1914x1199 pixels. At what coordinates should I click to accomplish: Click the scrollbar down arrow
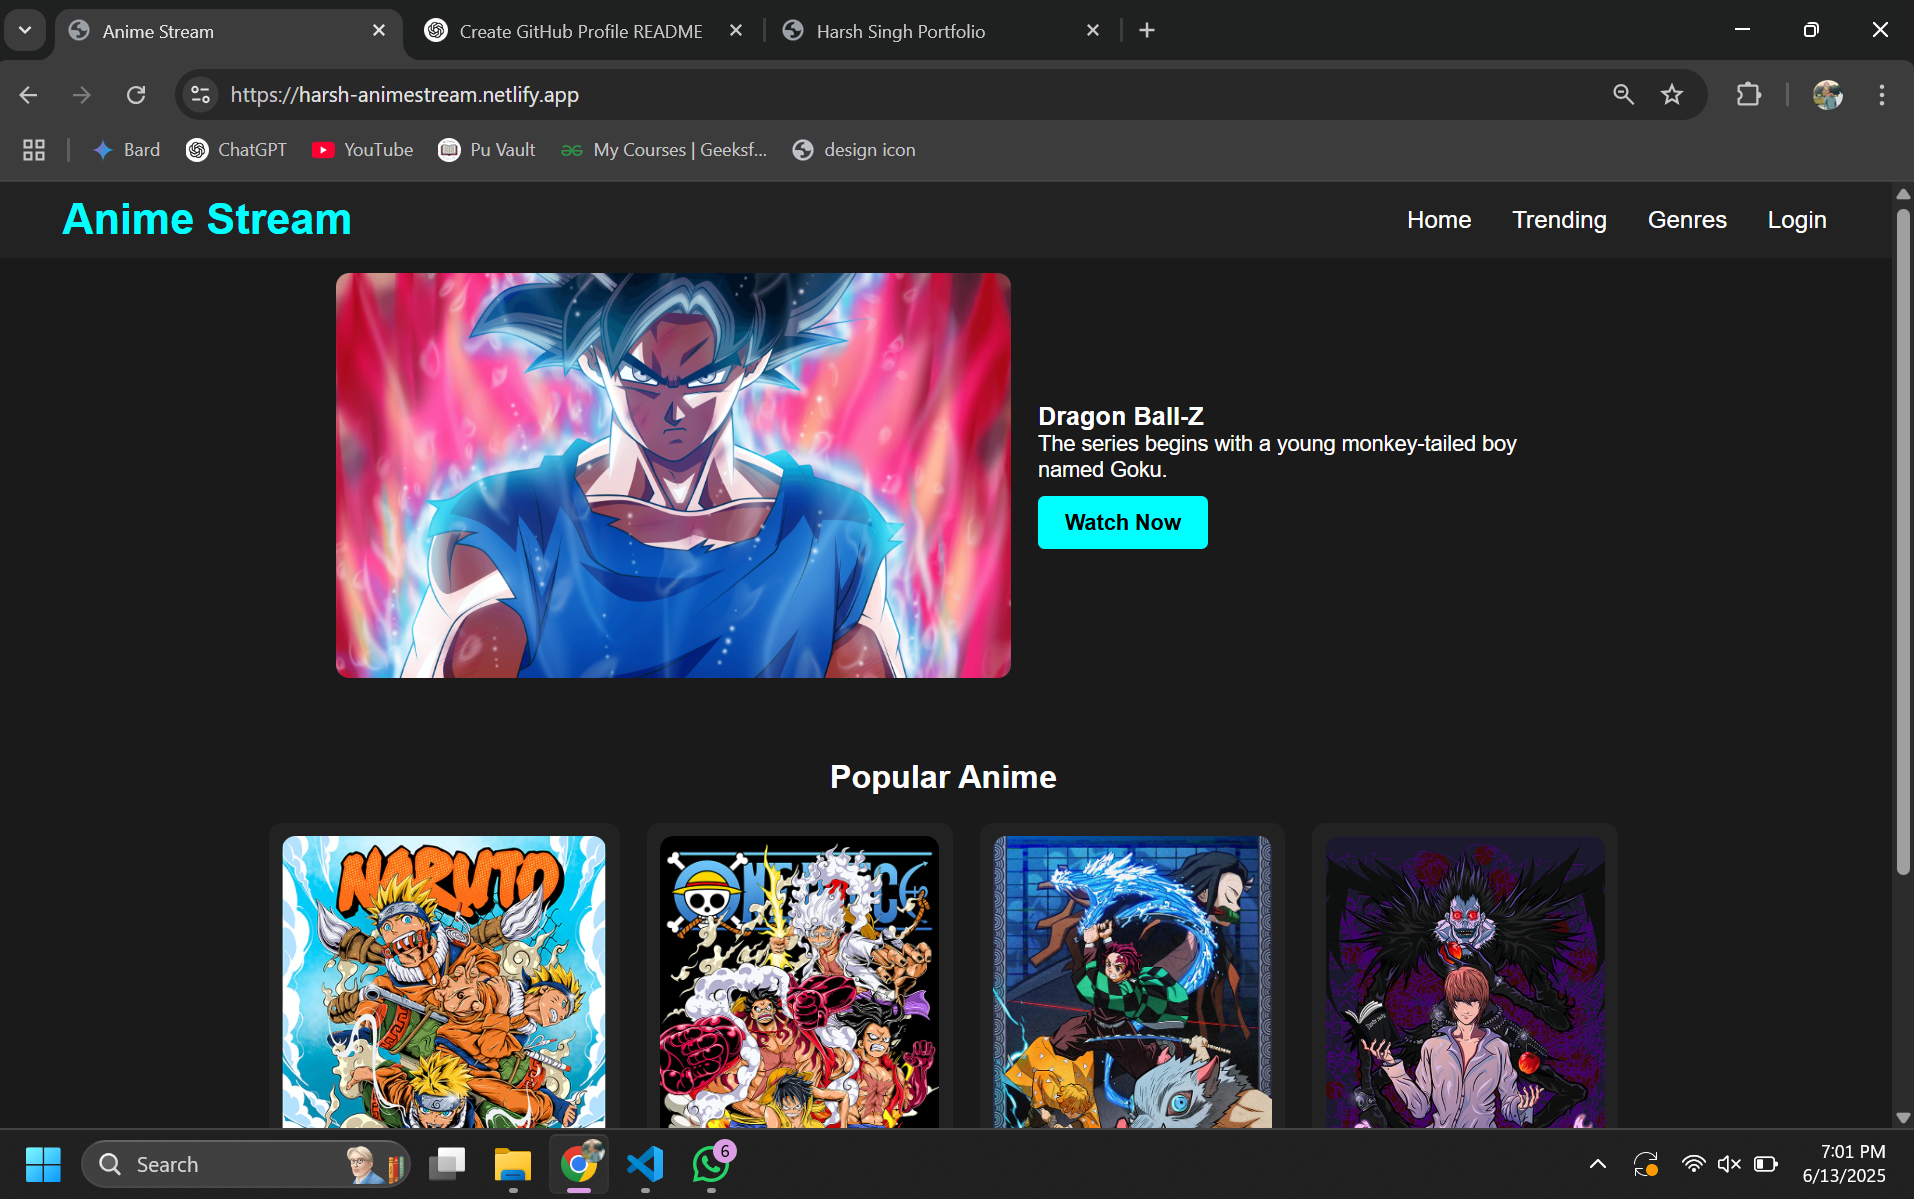coord(1903,1118)
